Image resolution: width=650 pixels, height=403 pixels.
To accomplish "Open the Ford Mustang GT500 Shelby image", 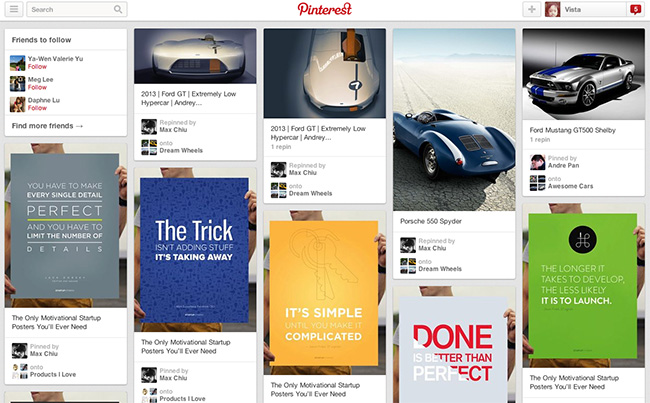I will (583, 74).
